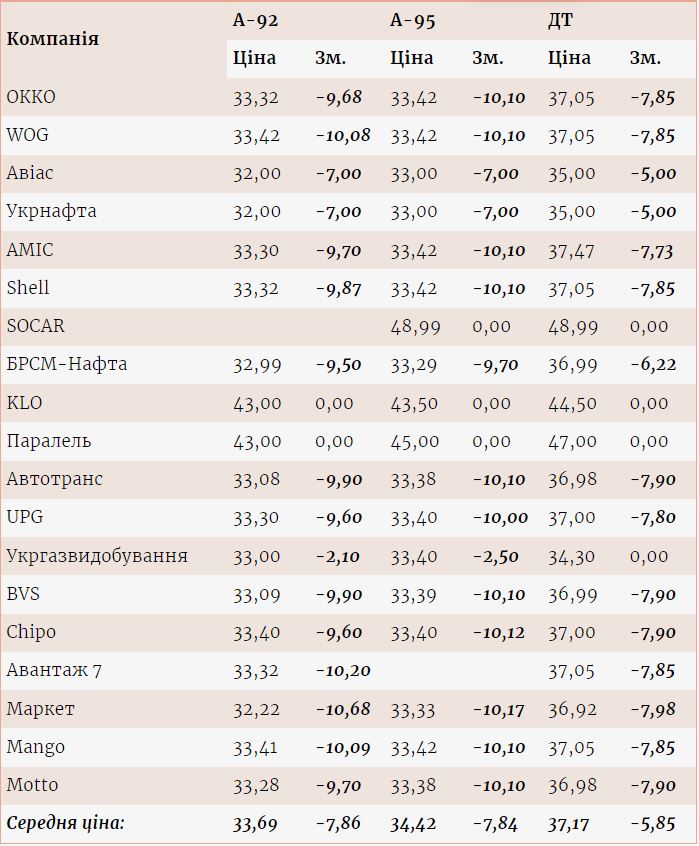
Task: Click Паралель's А-95 price 45,00
Action: pyautogui.click(x=414, y=441)
